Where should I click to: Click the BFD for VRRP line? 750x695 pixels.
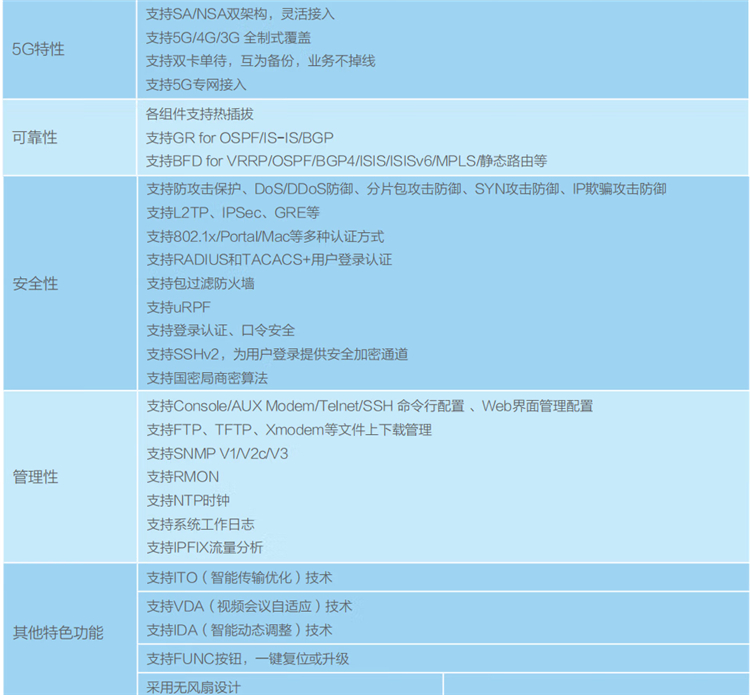(346, 161)
